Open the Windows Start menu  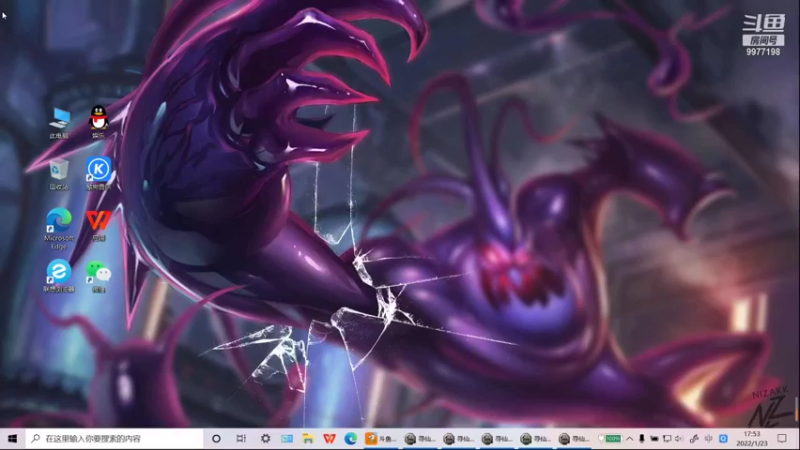pyautogui.click(x=13, y=439)
